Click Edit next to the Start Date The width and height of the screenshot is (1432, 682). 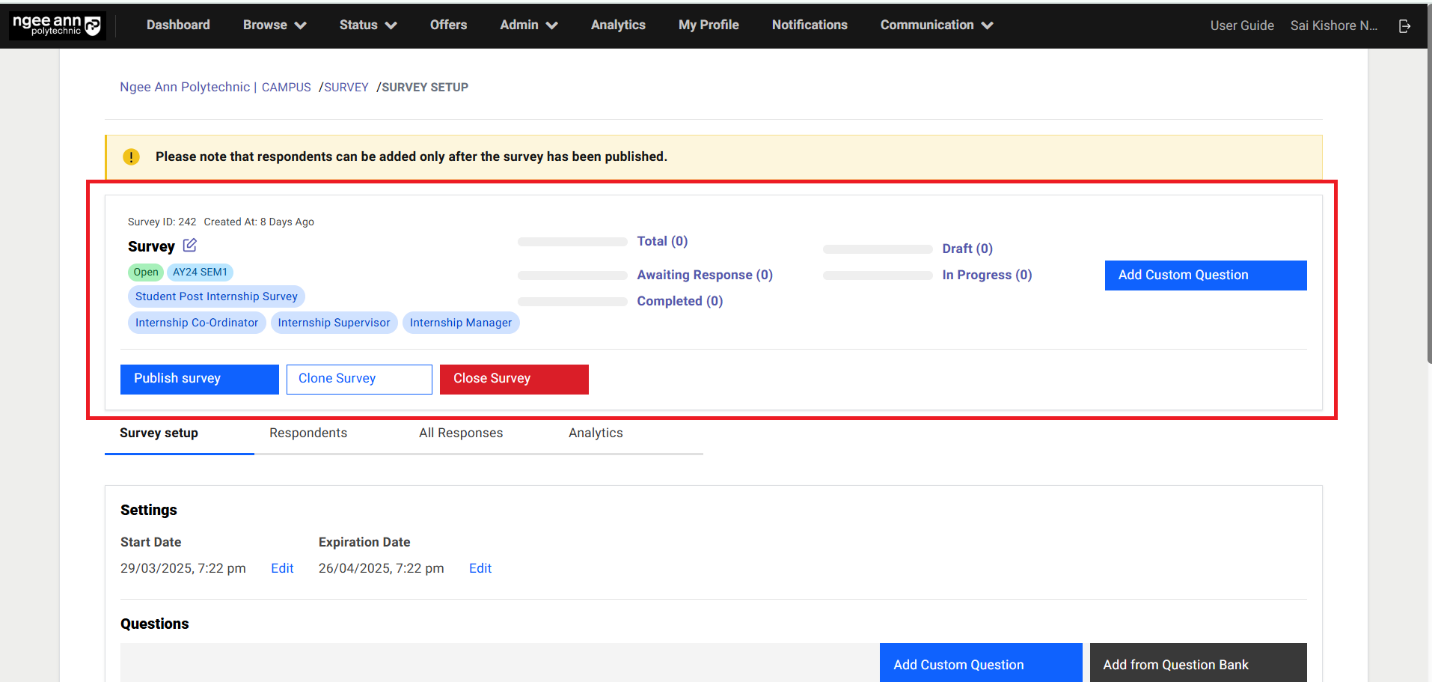pos(282,568)
